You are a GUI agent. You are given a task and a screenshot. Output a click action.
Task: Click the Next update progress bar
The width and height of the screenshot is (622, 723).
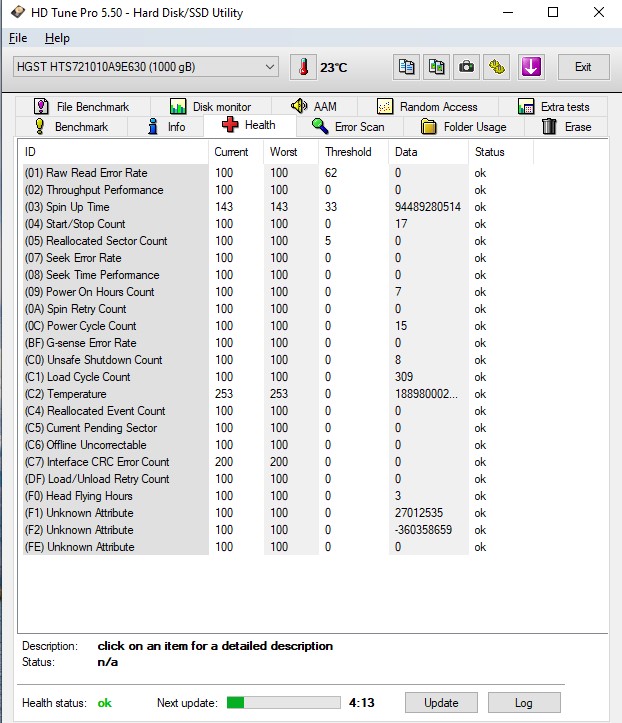(x=284, y=703)
